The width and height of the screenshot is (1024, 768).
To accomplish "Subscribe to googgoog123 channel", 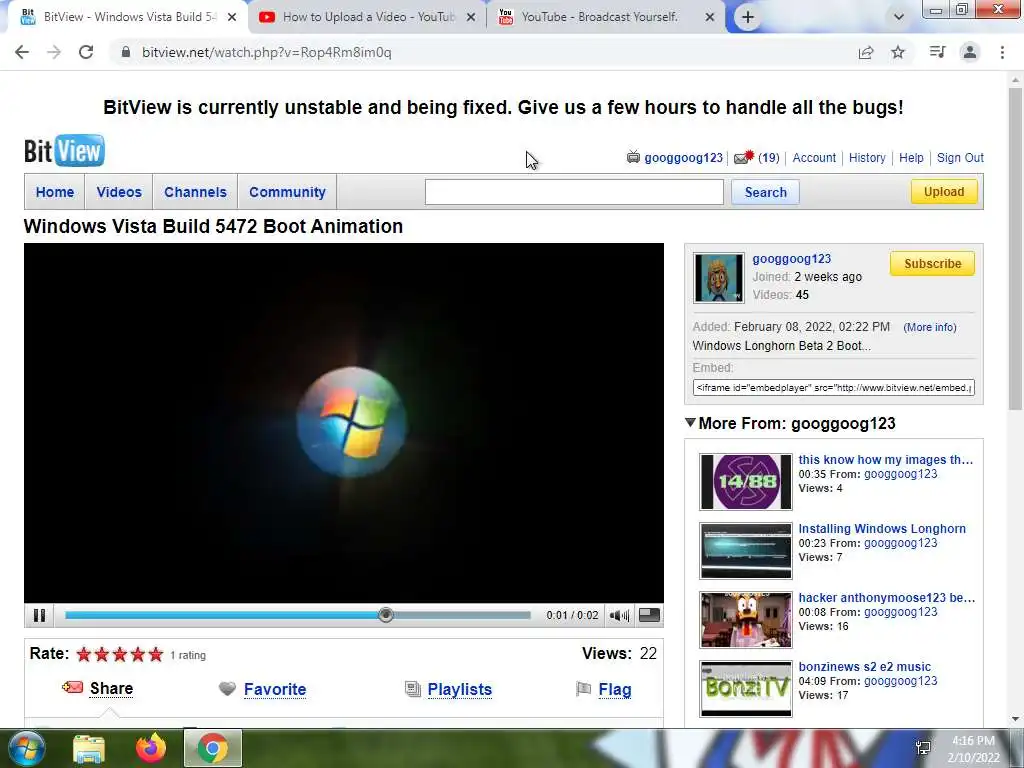I will point(933,263).
